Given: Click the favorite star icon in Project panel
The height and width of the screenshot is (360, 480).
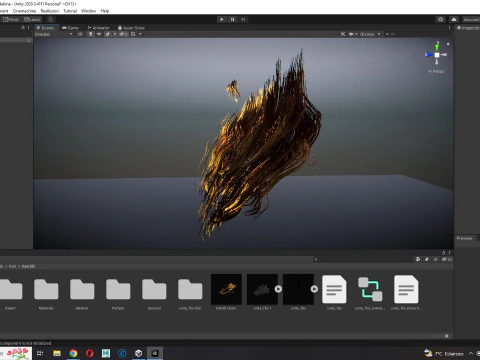Looking at the screenshot, I should [435, 259].
